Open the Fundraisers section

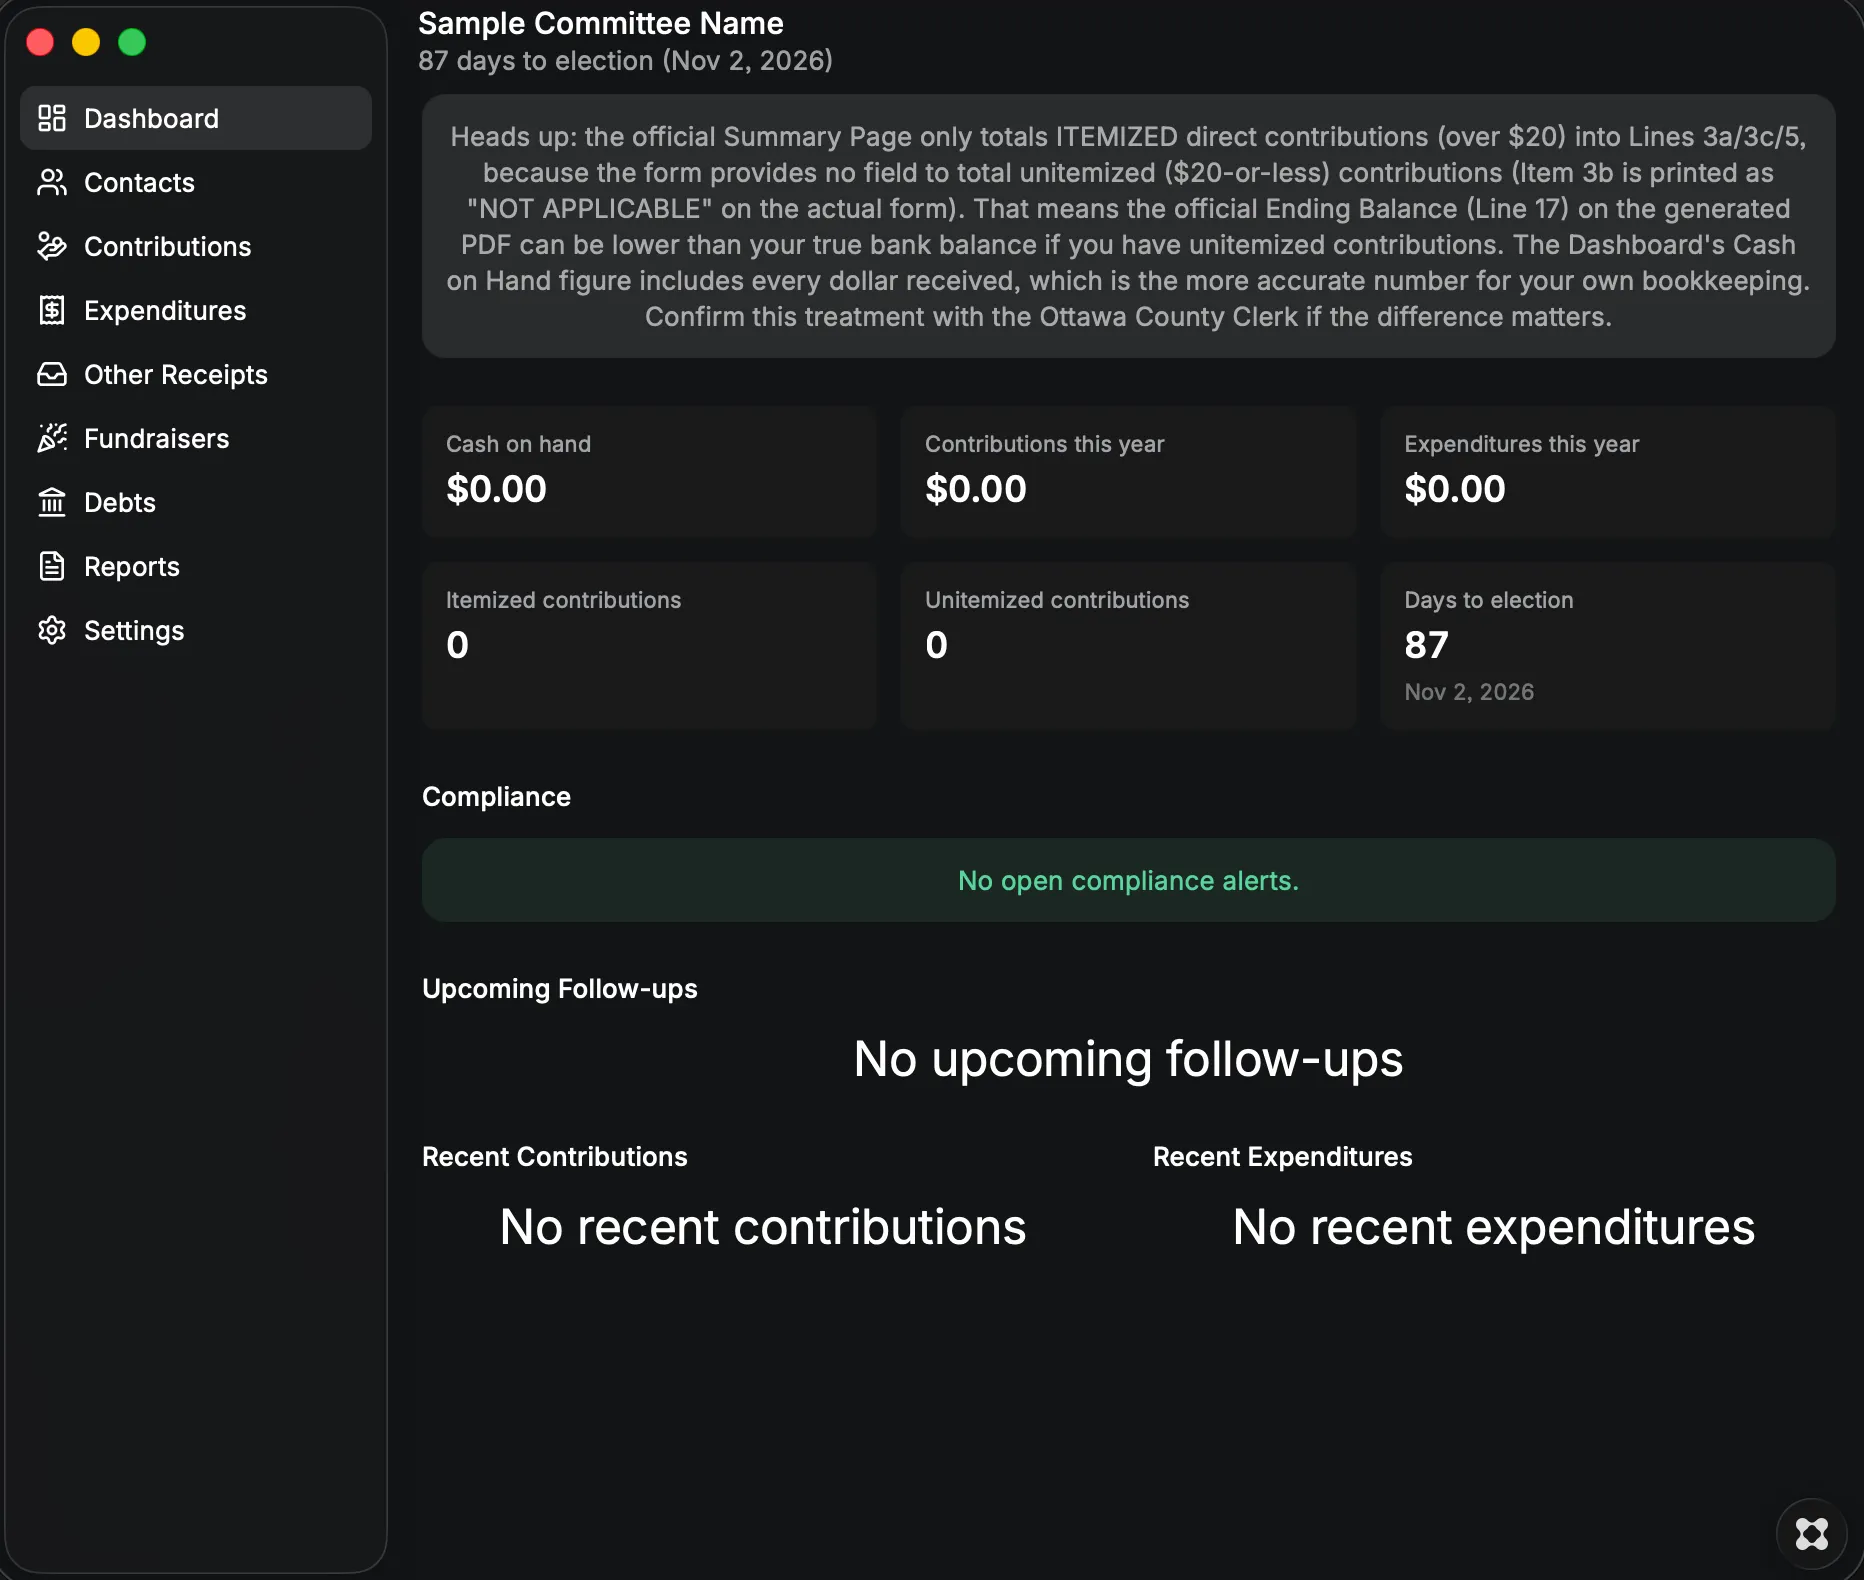coord(196,438)
